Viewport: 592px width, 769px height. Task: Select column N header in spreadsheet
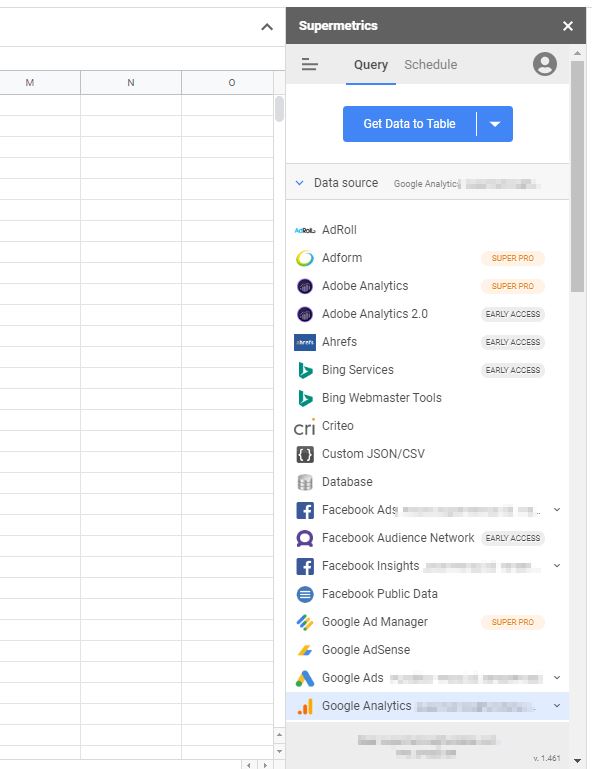131,82
